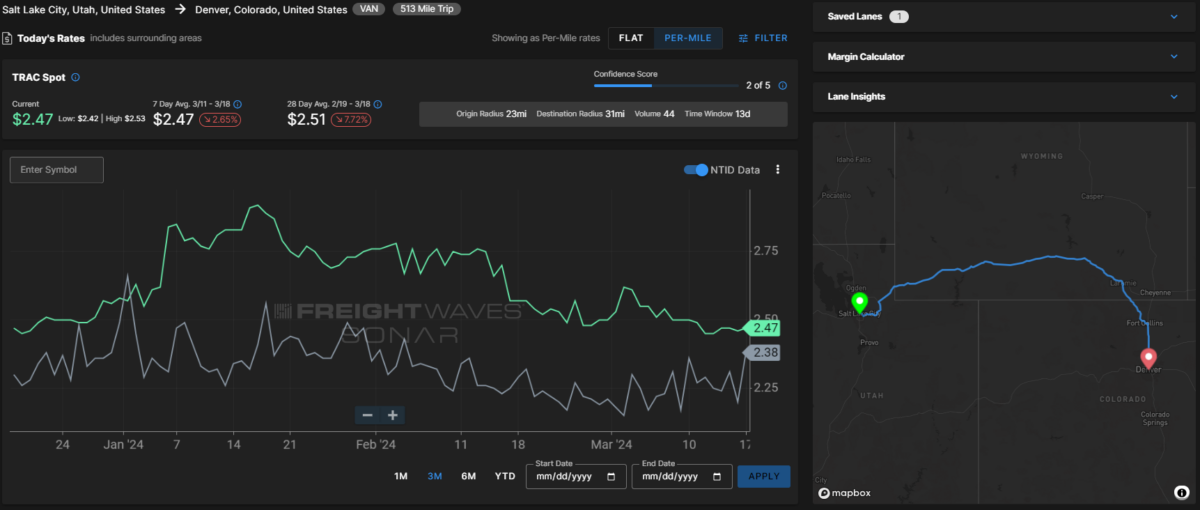Click the Destination Radius 31mi value

coord(614,114)
